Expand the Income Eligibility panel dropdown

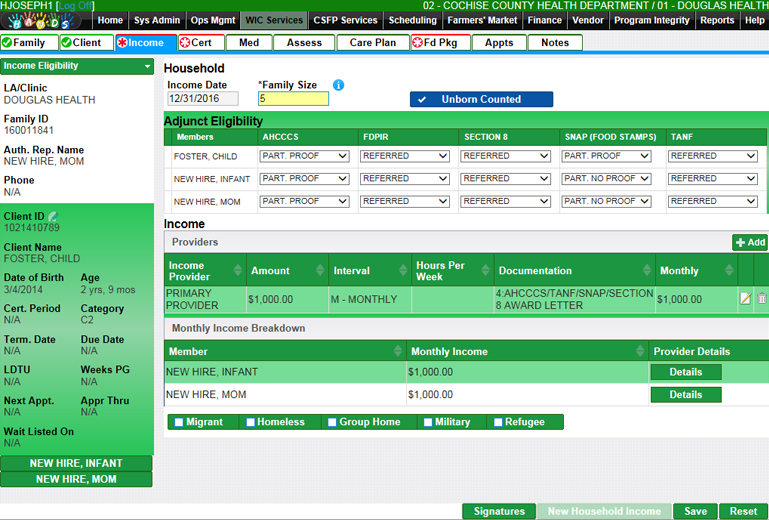(x=148, y=66)
